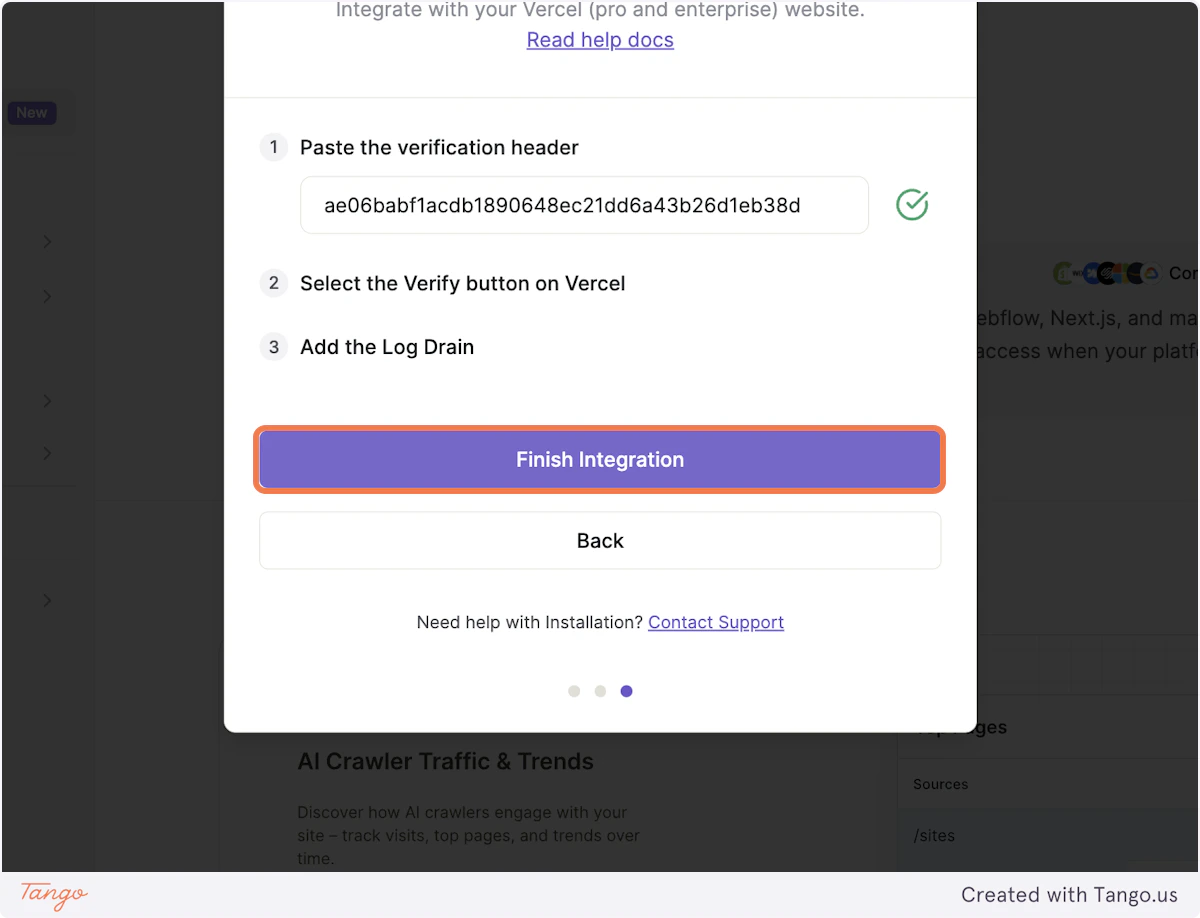Open the Read help docs link
Image resolution: width=1200 pixels, height=918 pixels.
point(600,40)
